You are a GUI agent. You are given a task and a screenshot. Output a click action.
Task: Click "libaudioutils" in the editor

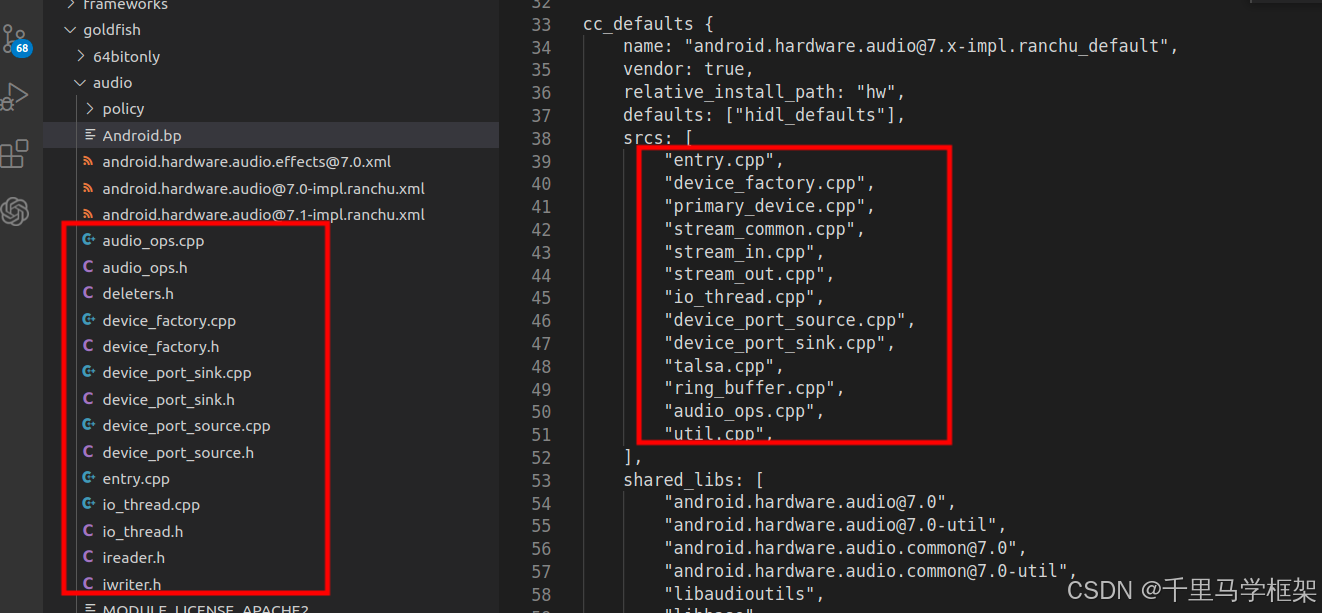coord(744,594)
